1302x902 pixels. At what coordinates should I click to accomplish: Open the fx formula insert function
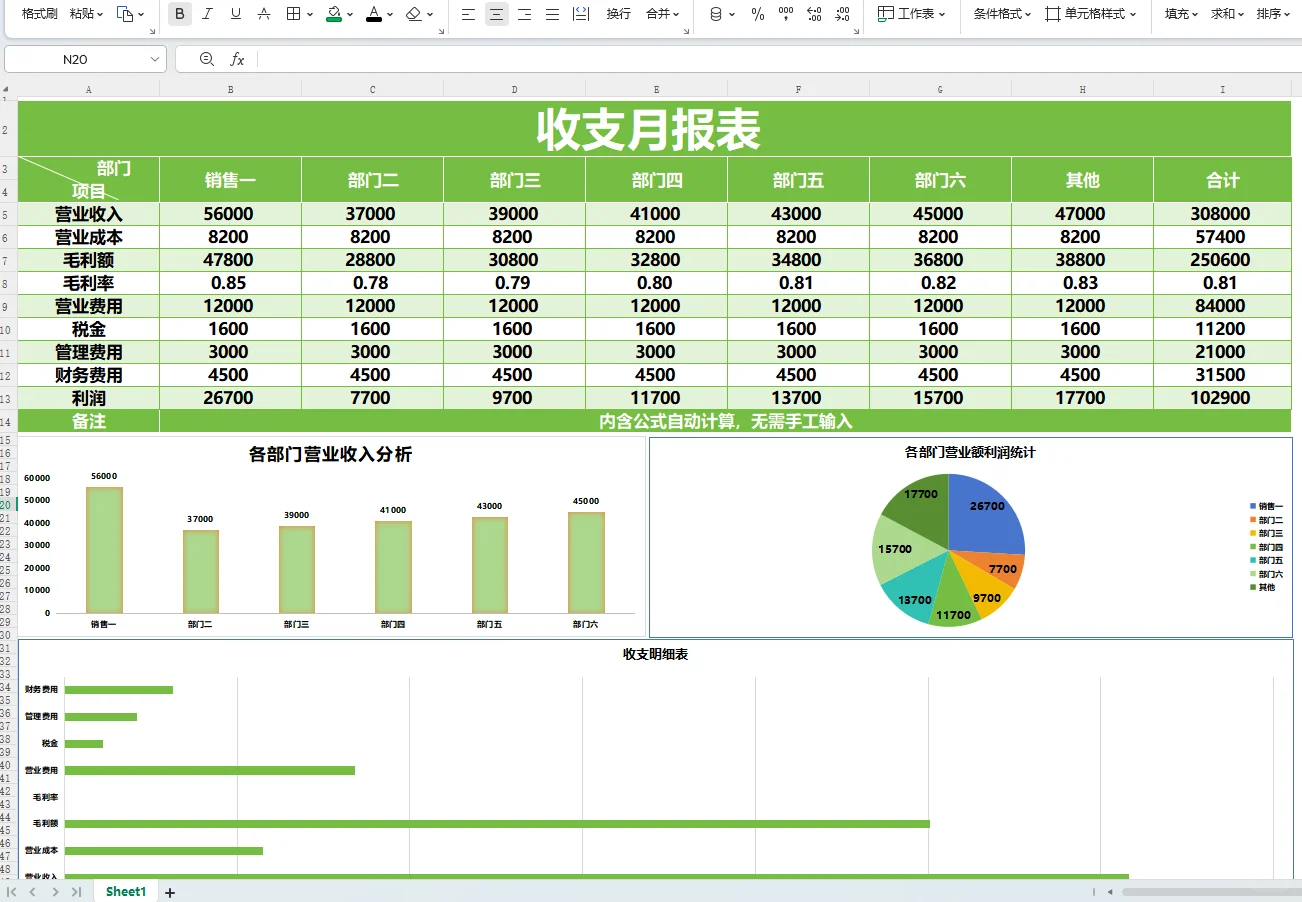tap(236, 58)
